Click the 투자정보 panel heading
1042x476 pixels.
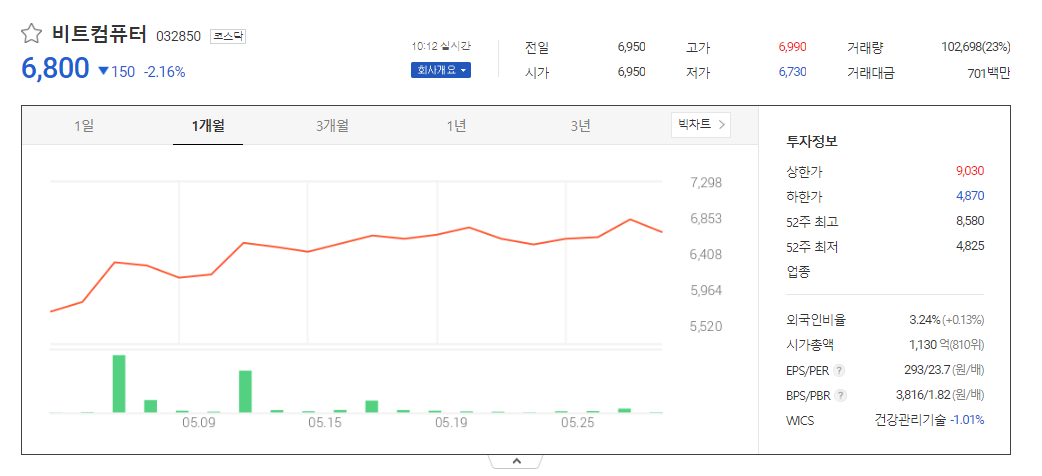click(812, 141)
